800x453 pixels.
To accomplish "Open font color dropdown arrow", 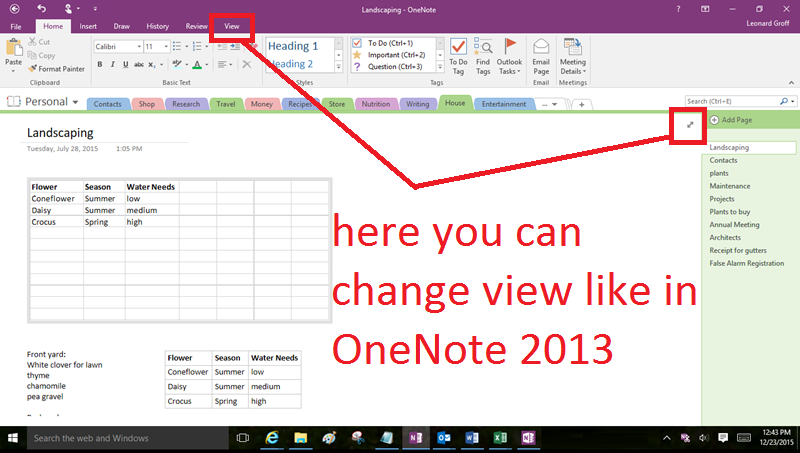I will (207, 64).
